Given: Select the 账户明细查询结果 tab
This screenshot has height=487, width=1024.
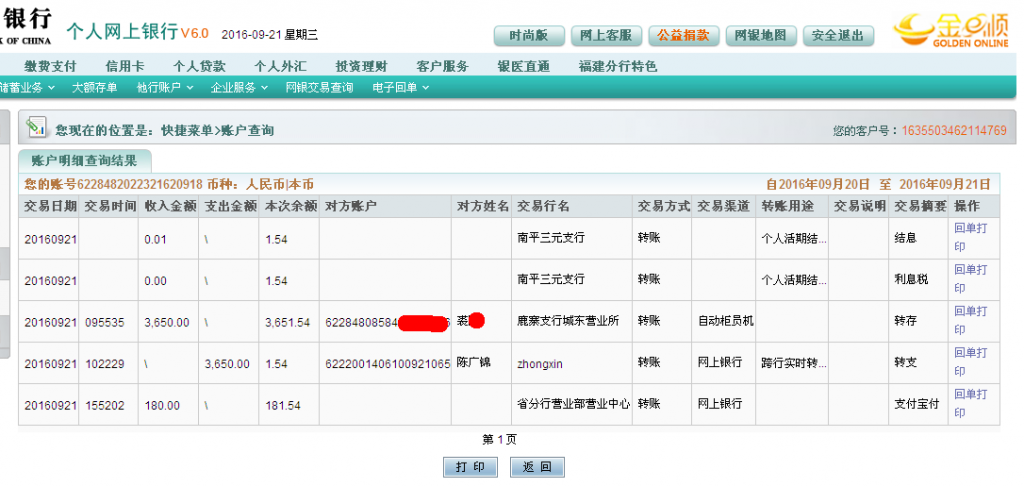Looking at the screenshot, I should click(84, 161).
